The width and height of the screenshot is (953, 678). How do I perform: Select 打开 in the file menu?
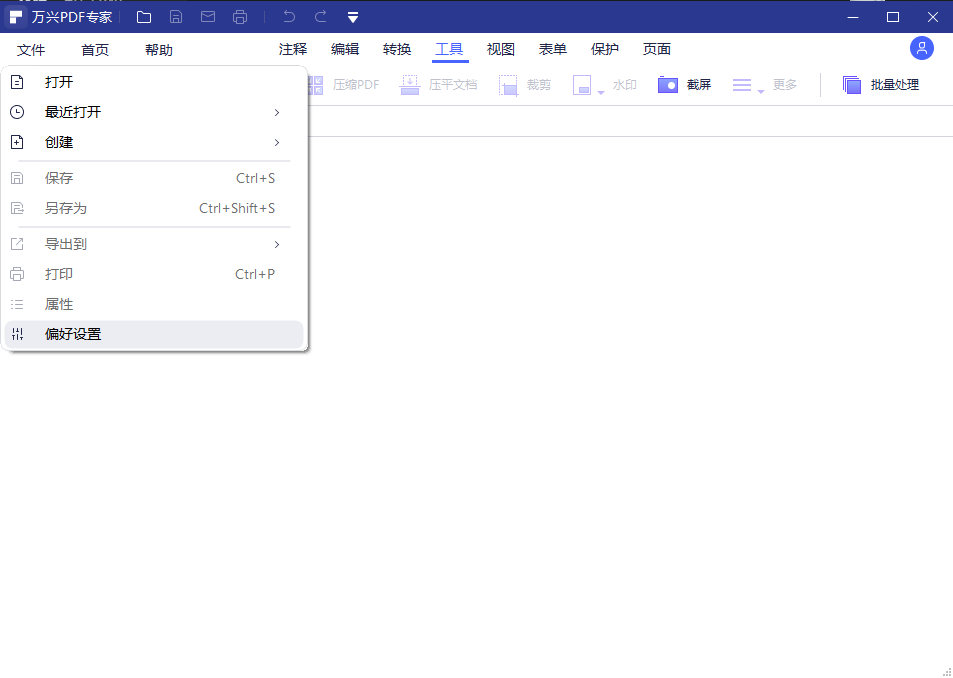pyautogui.click(x=59, y=82)
